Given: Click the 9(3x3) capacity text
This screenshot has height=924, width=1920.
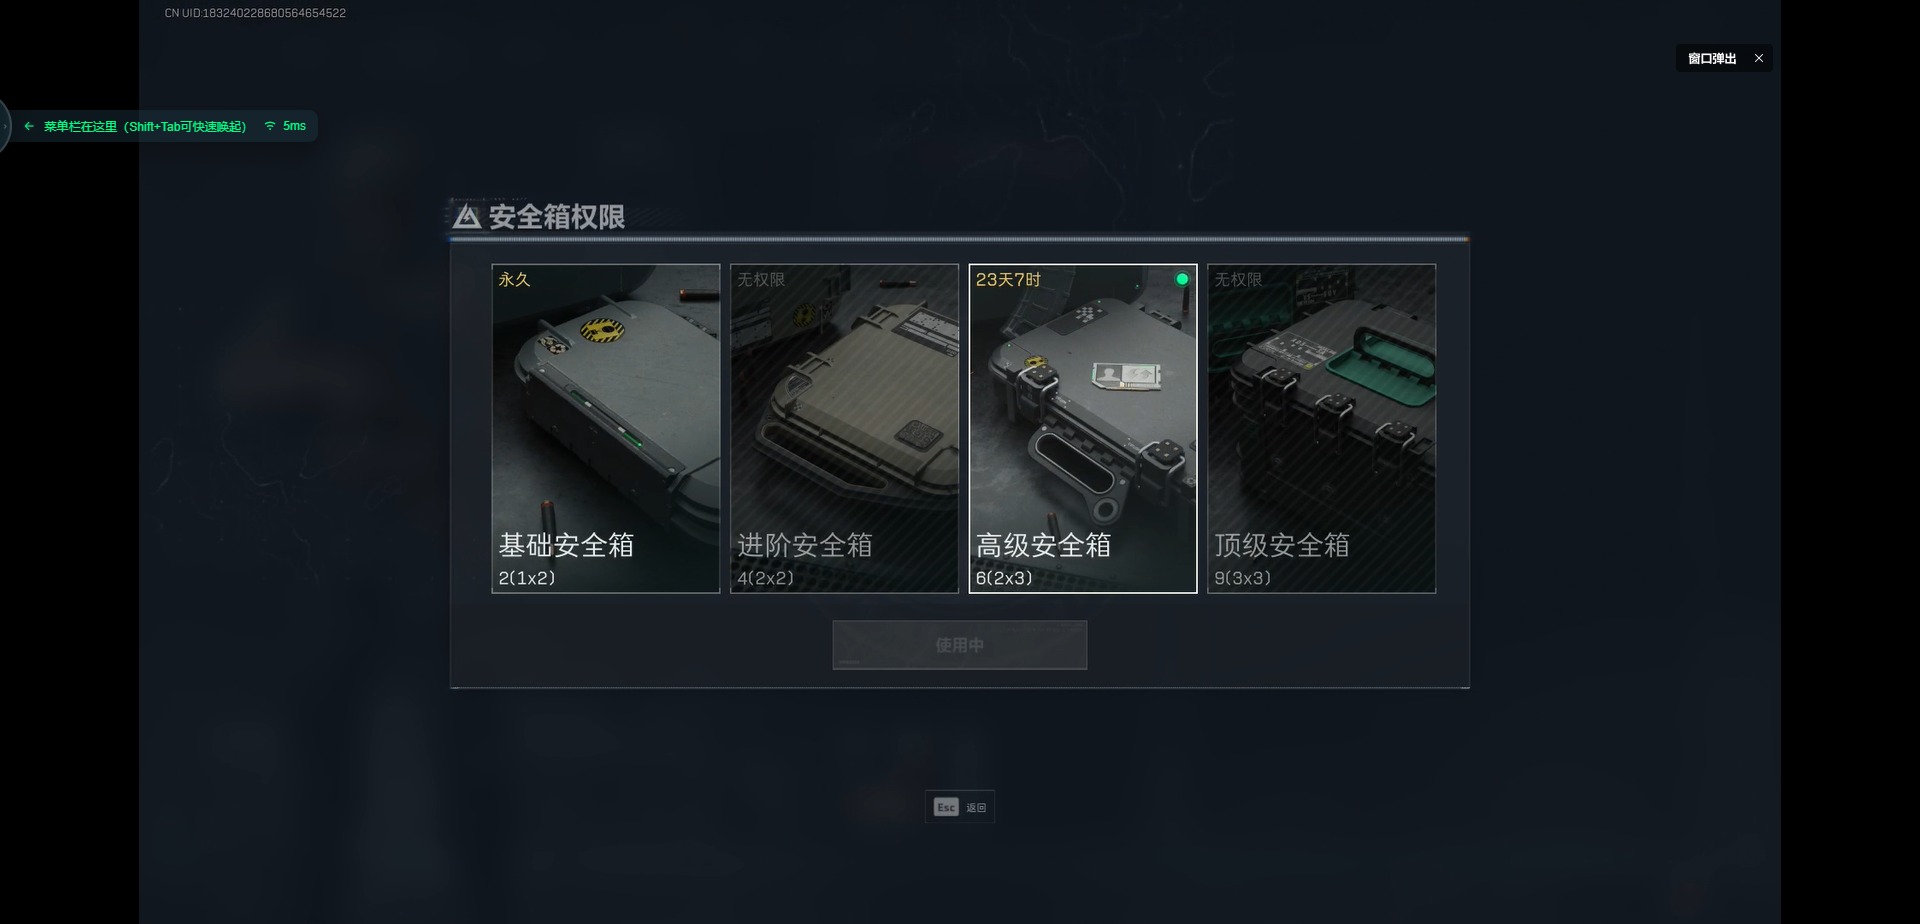Looking at the screenshot, I should tap(1242, 578).
